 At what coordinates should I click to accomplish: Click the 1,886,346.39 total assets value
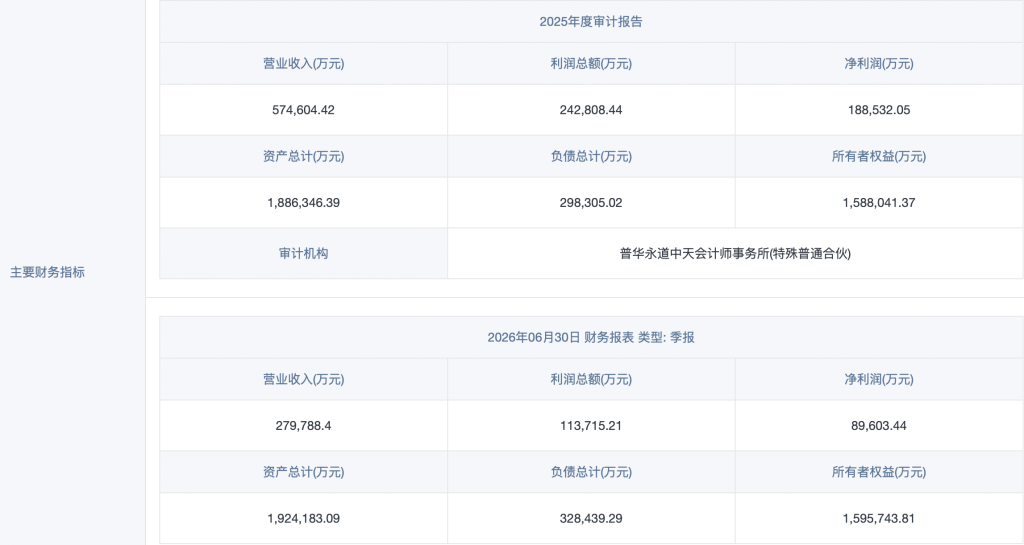click(303, 202)
